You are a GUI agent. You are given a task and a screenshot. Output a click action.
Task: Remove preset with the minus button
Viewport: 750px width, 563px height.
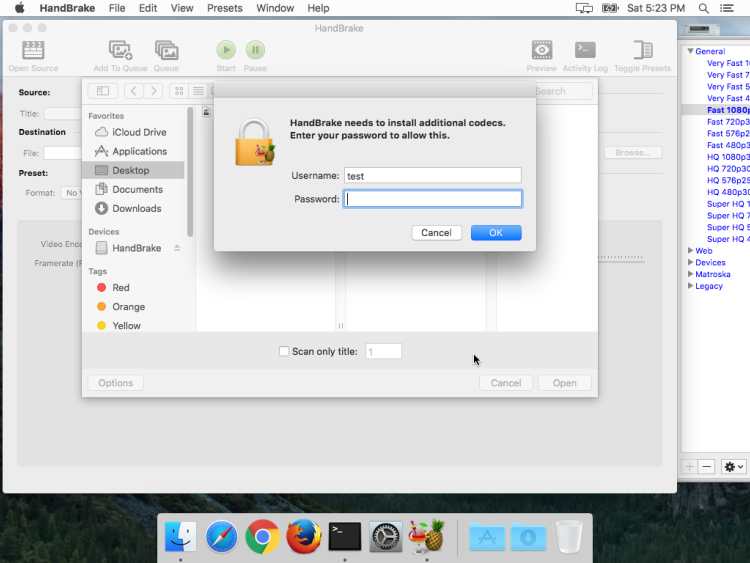coord(706,466)
